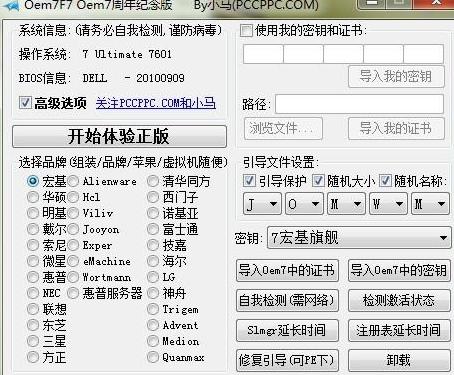Pick the 技嘉 brand radio button
This screenshot has width=454, height=375.
[x=153, y=245]
